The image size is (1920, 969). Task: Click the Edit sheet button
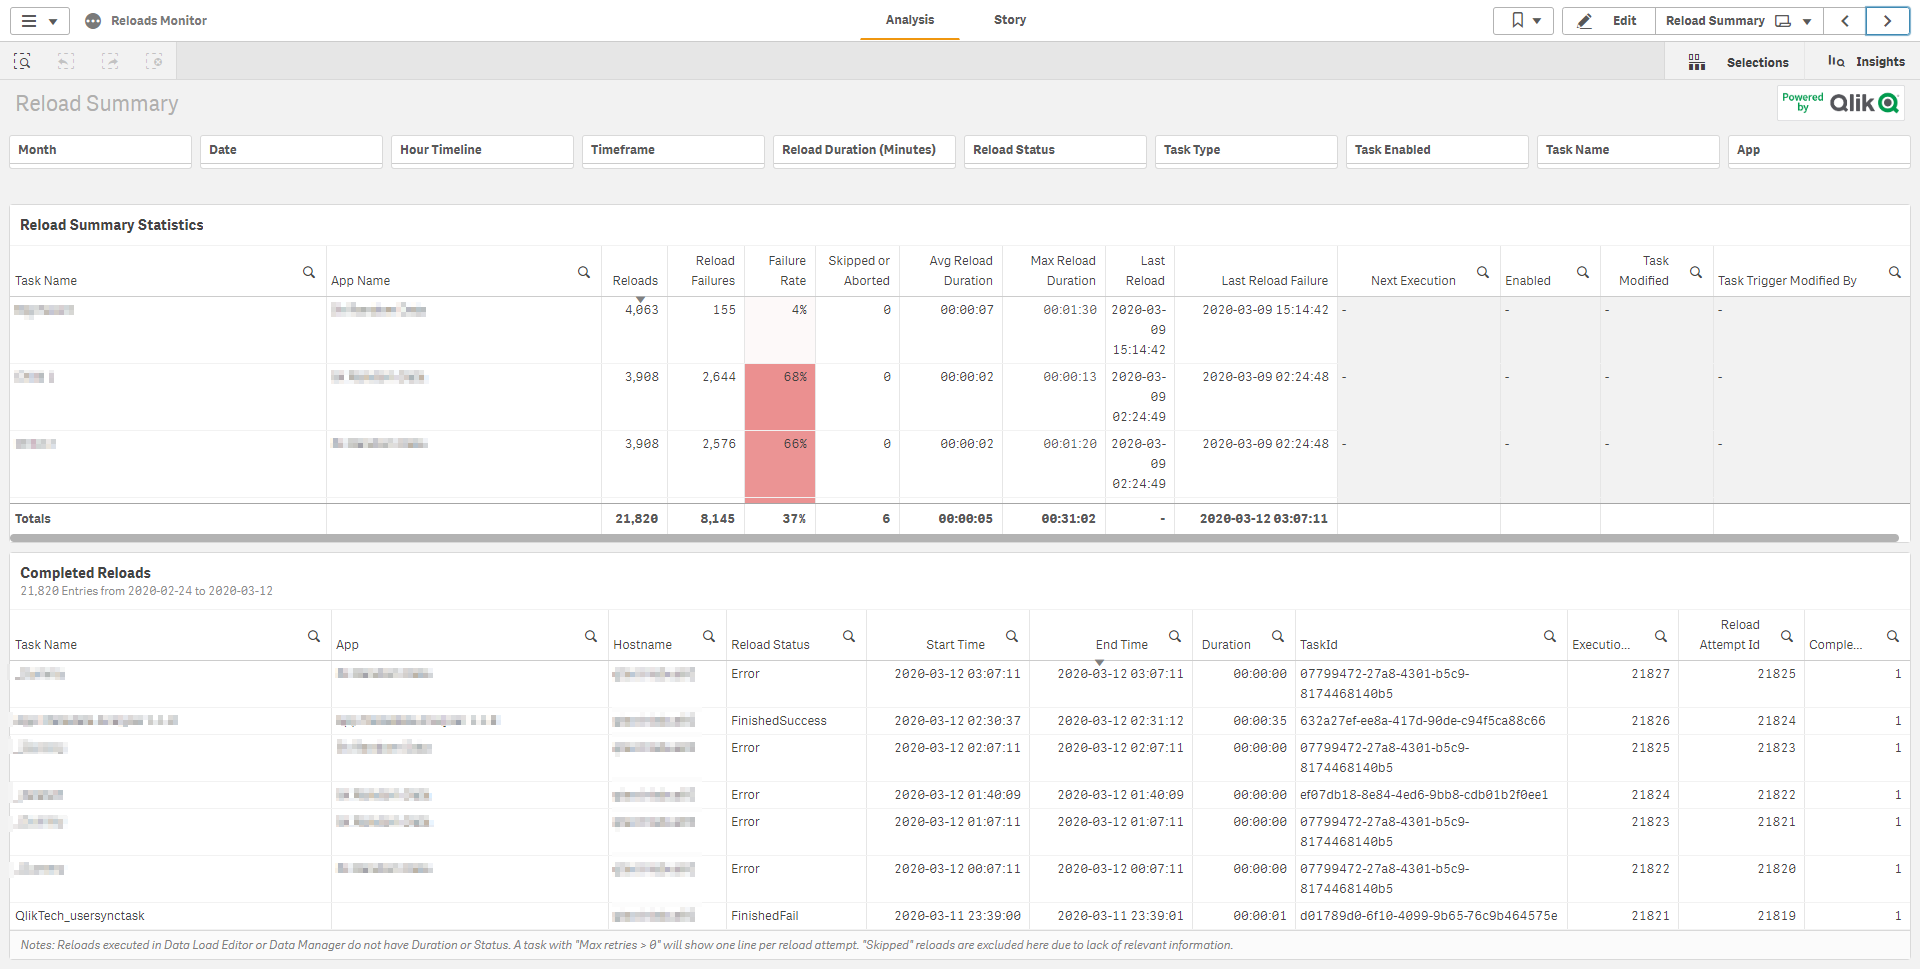[1609, 21]
